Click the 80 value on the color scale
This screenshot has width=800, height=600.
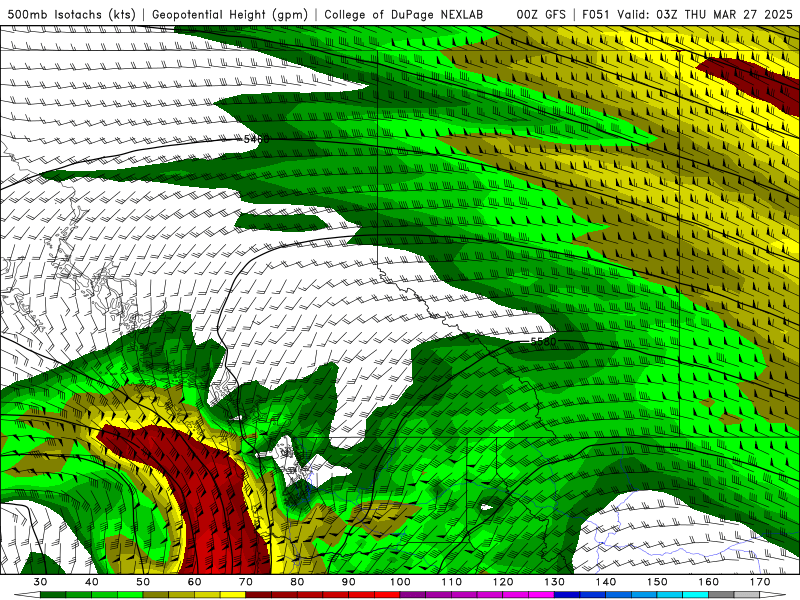pos(297,582)
